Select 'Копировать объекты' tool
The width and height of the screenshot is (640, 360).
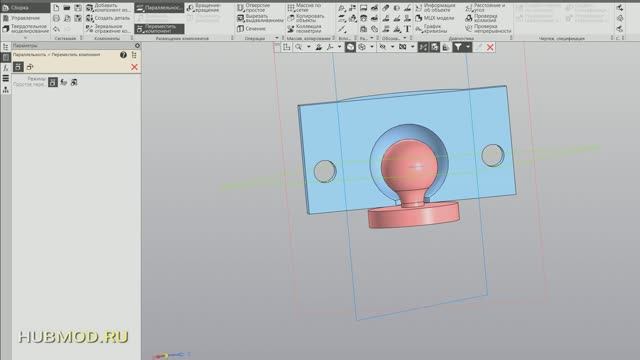pyautogui.click(x=306, y=18)
